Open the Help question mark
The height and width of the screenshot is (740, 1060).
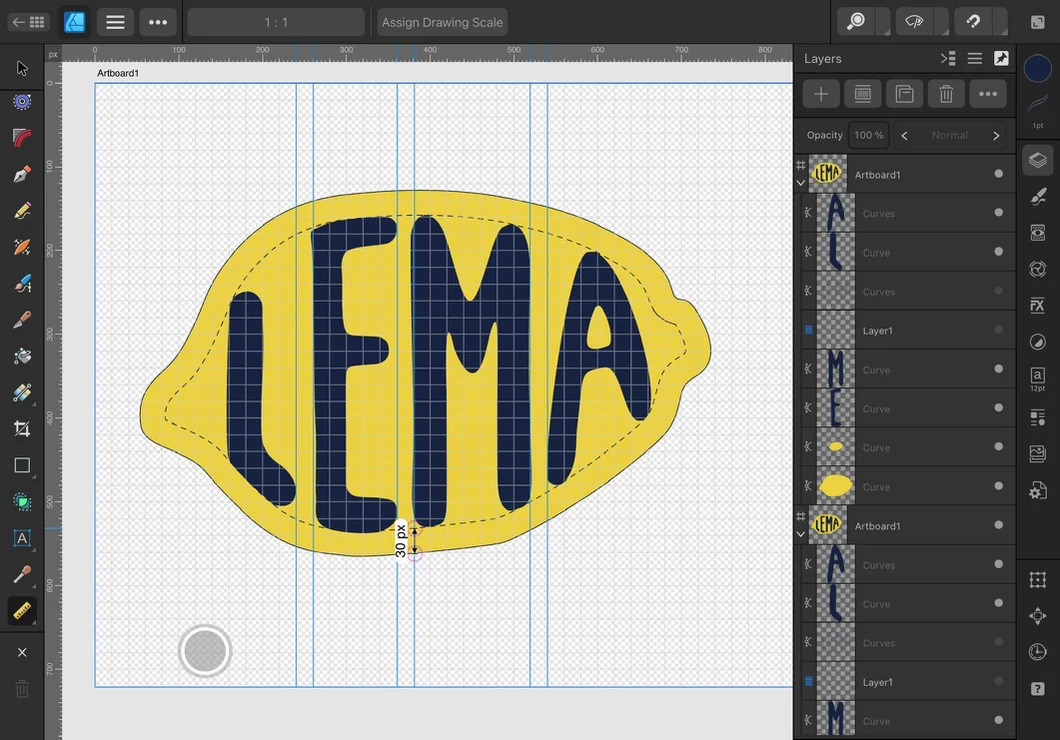click(x=1038, y=689)
